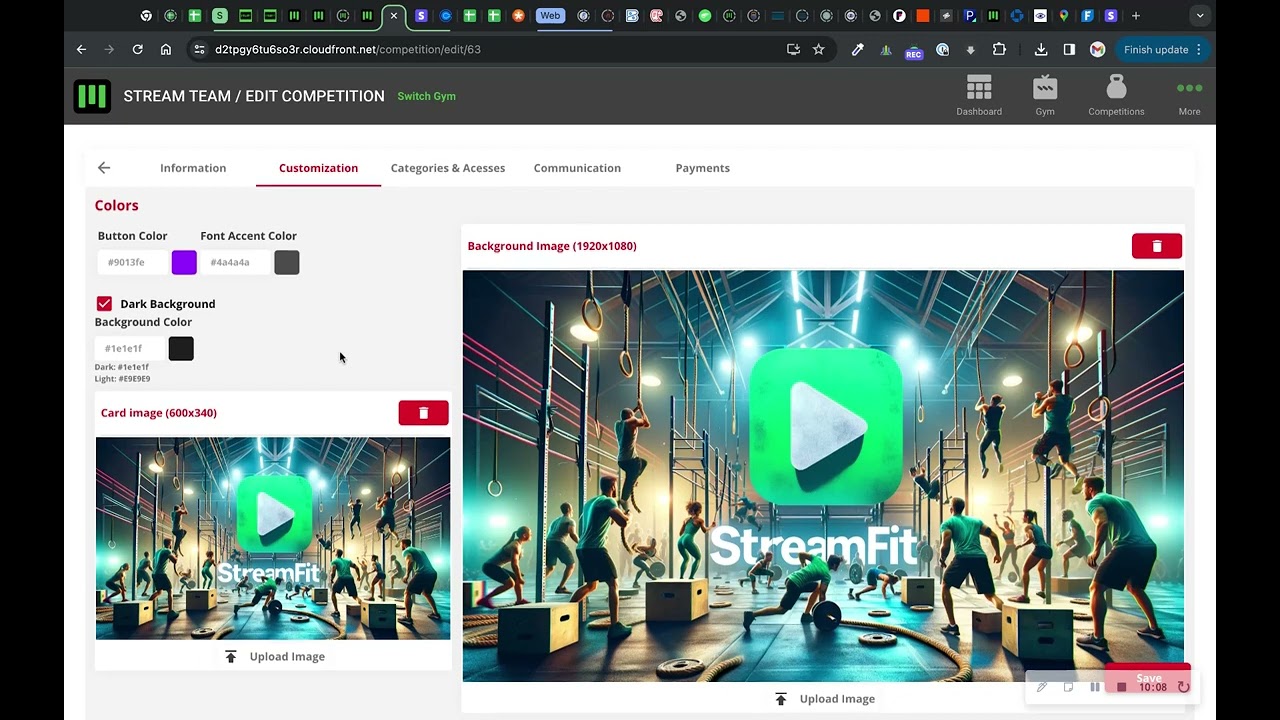Delete the background image with trash button

coord(1157,246)
